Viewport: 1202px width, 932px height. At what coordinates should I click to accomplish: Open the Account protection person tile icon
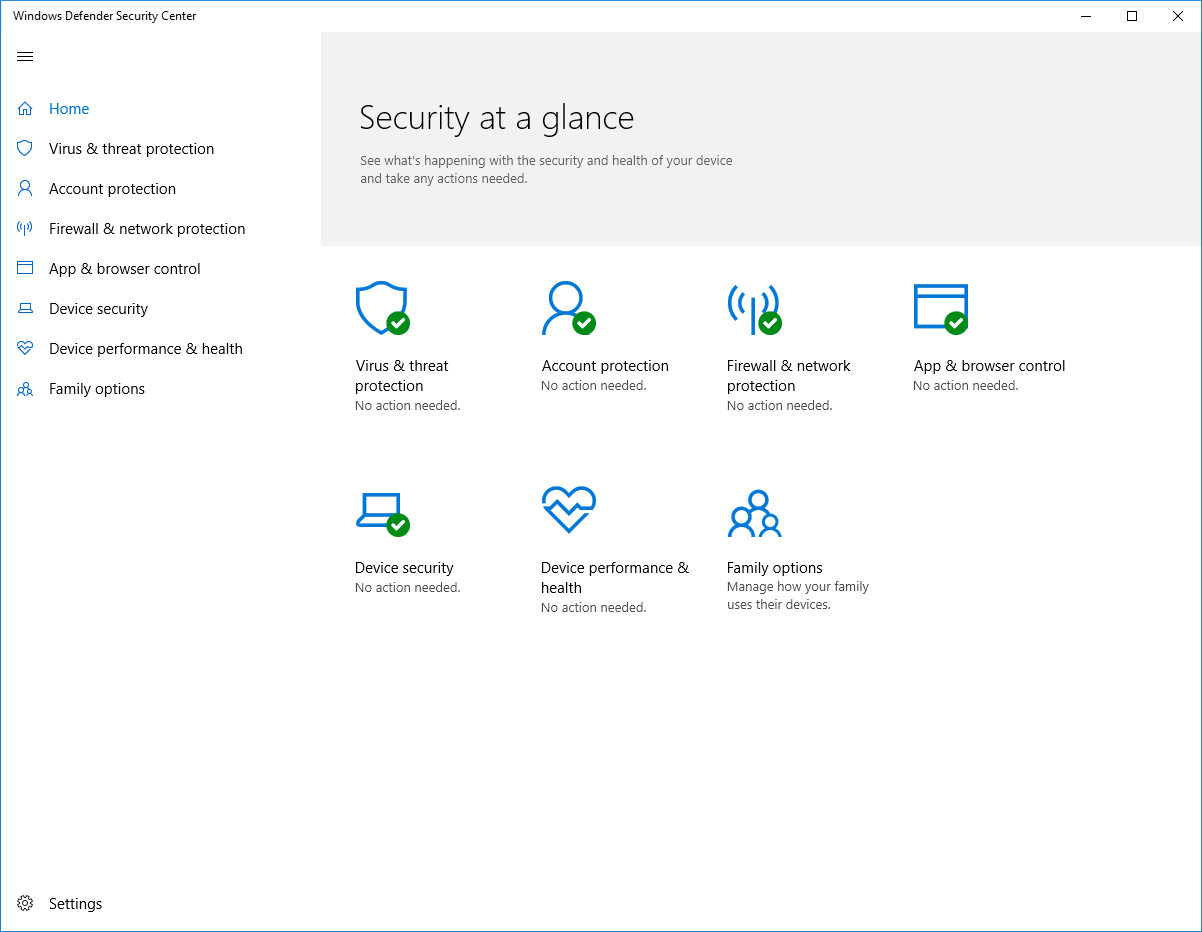tap(566, 308)
